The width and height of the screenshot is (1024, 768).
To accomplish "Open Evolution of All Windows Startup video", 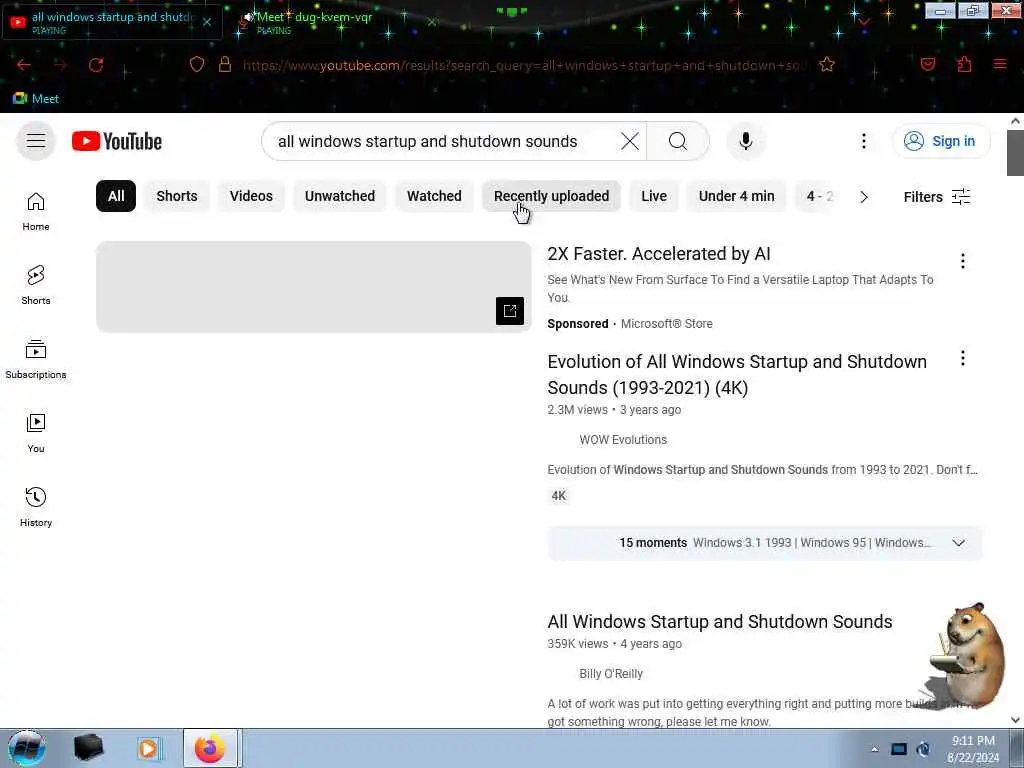I will 737,374.
